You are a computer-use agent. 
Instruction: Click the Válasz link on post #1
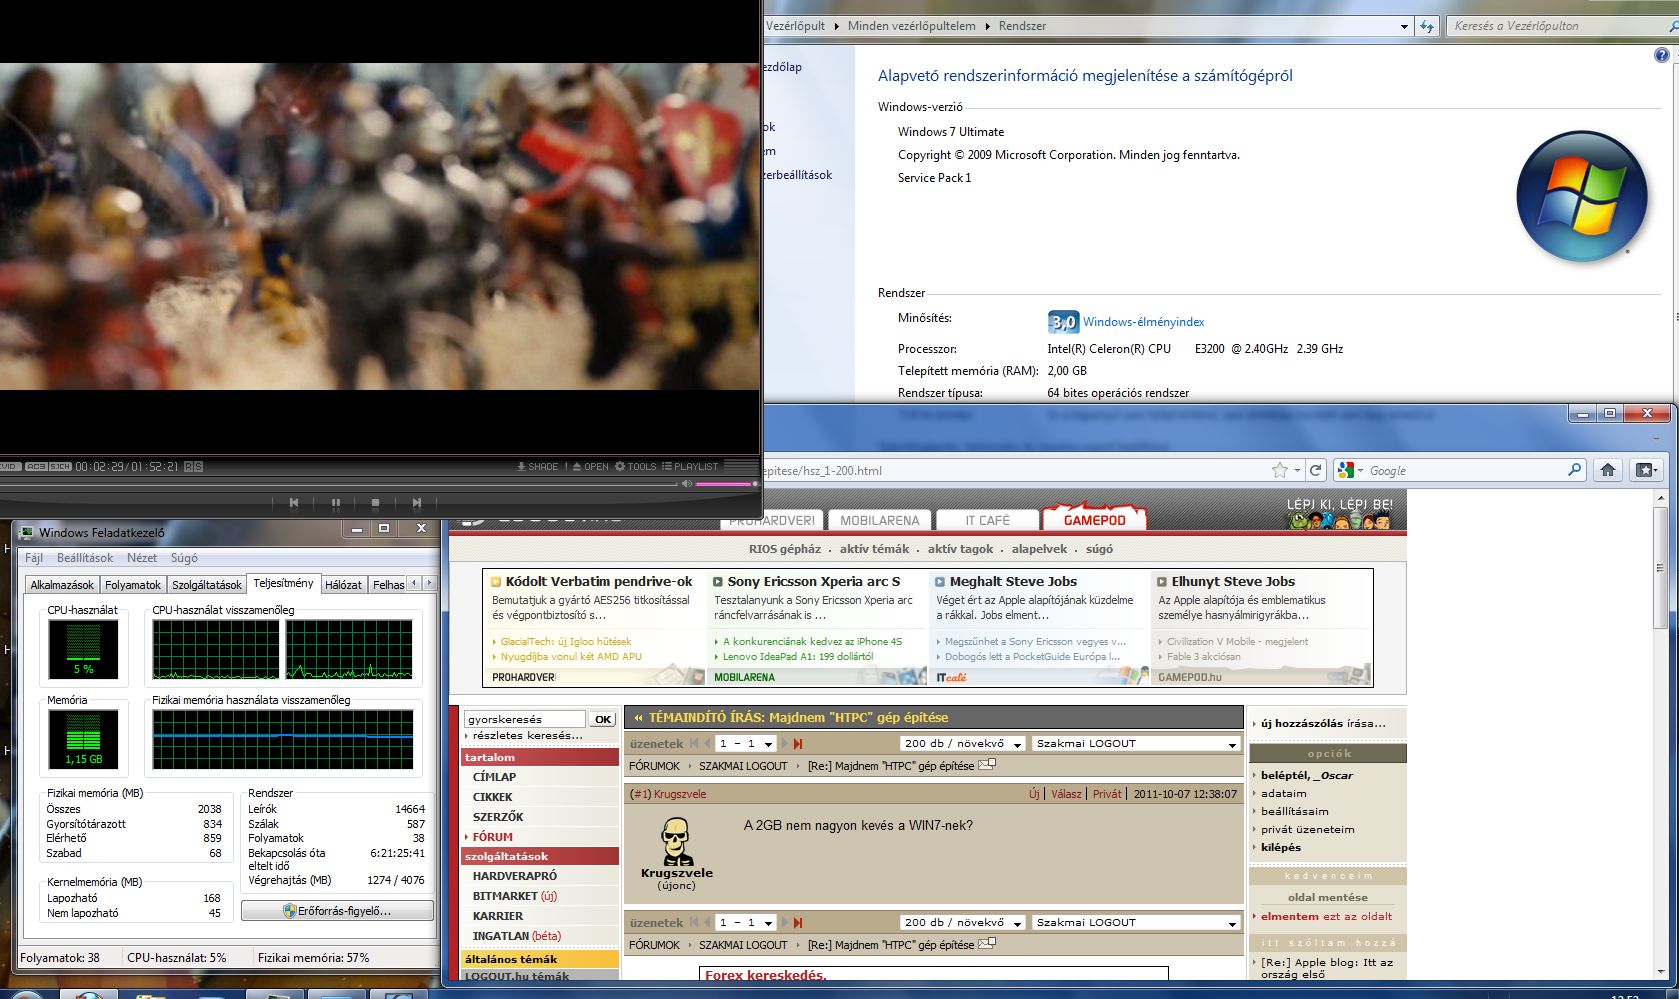1066,794
